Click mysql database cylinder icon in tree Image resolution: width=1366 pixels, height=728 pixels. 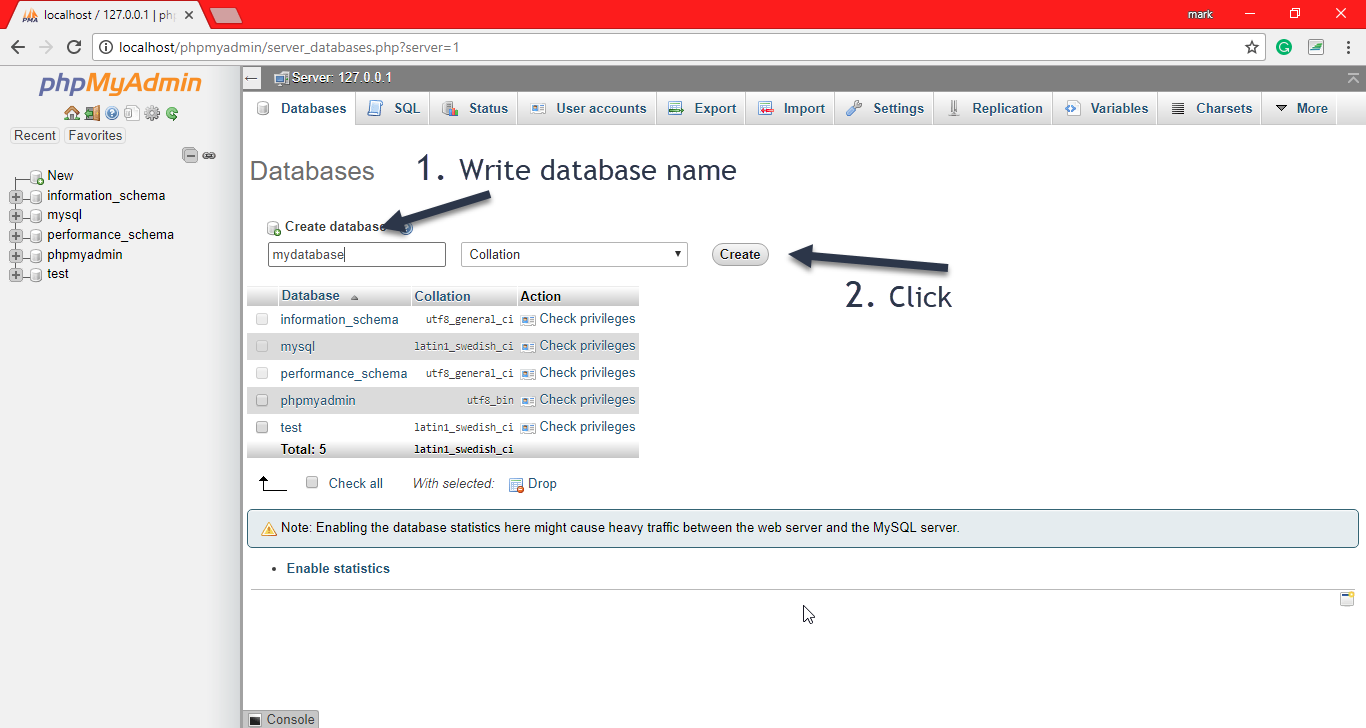36,215
